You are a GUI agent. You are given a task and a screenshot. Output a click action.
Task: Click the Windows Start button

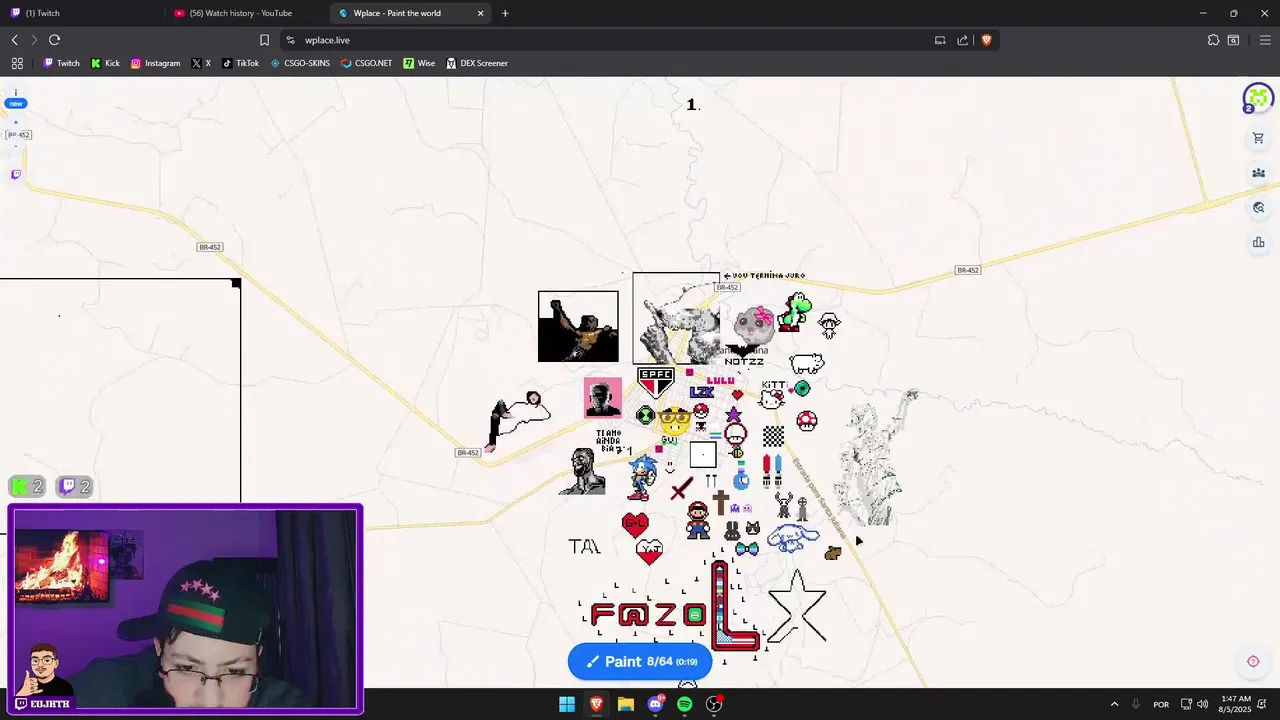[567, 704]
